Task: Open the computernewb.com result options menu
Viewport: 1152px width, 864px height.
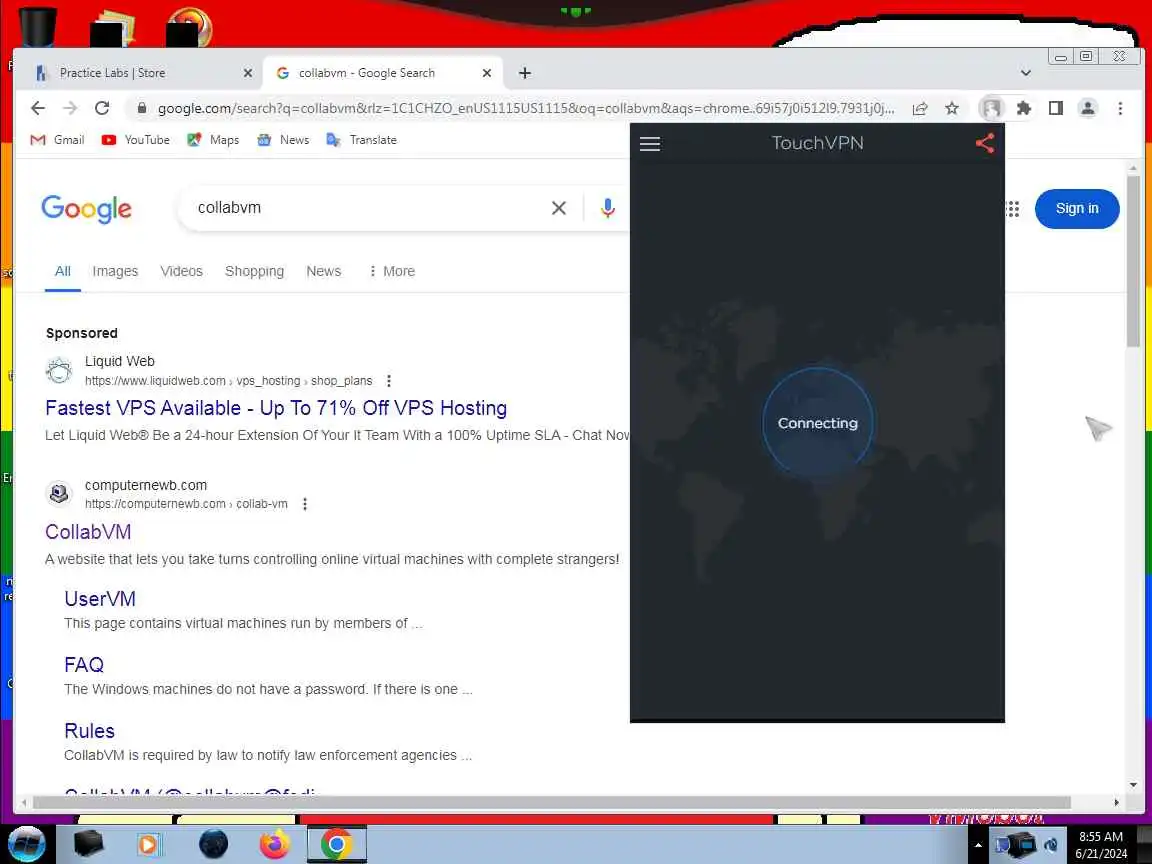Action: (304, 504)
